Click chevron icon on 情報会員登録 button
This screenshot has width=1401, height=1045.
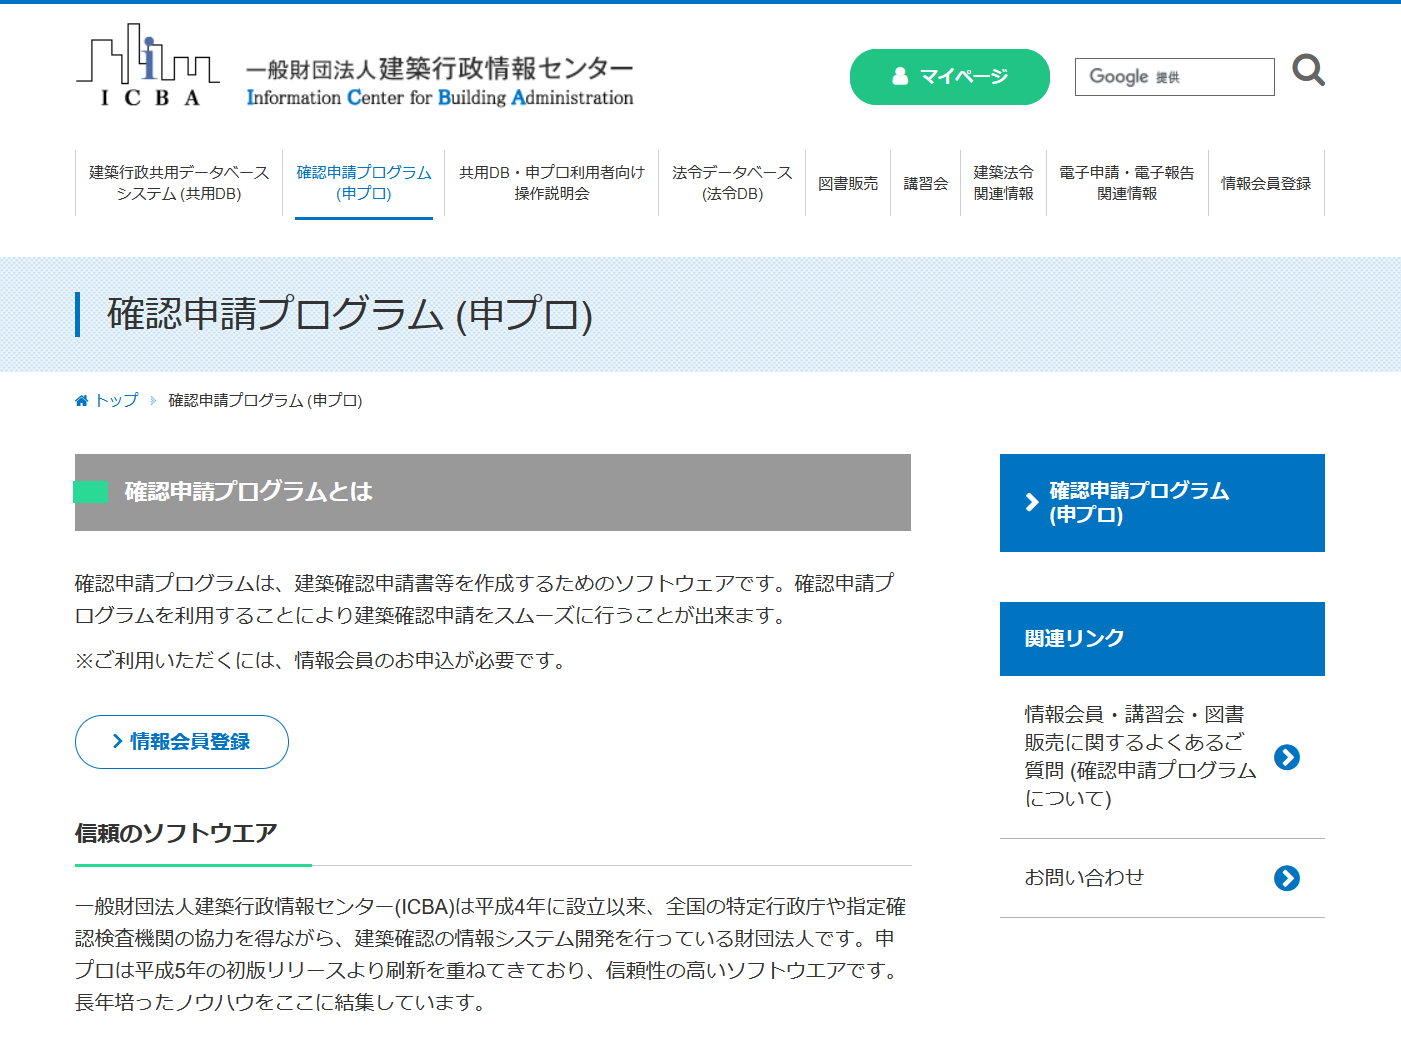117,742
